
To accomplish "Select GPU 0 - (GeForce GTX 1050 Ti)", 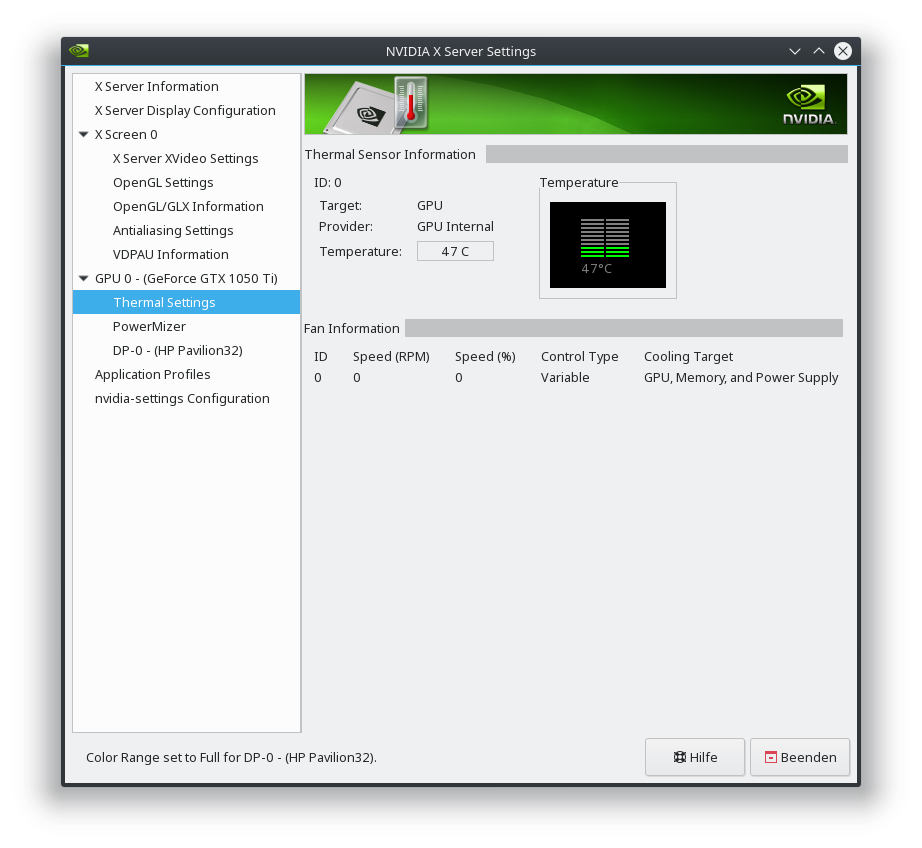I will click(x=186, y=279).
